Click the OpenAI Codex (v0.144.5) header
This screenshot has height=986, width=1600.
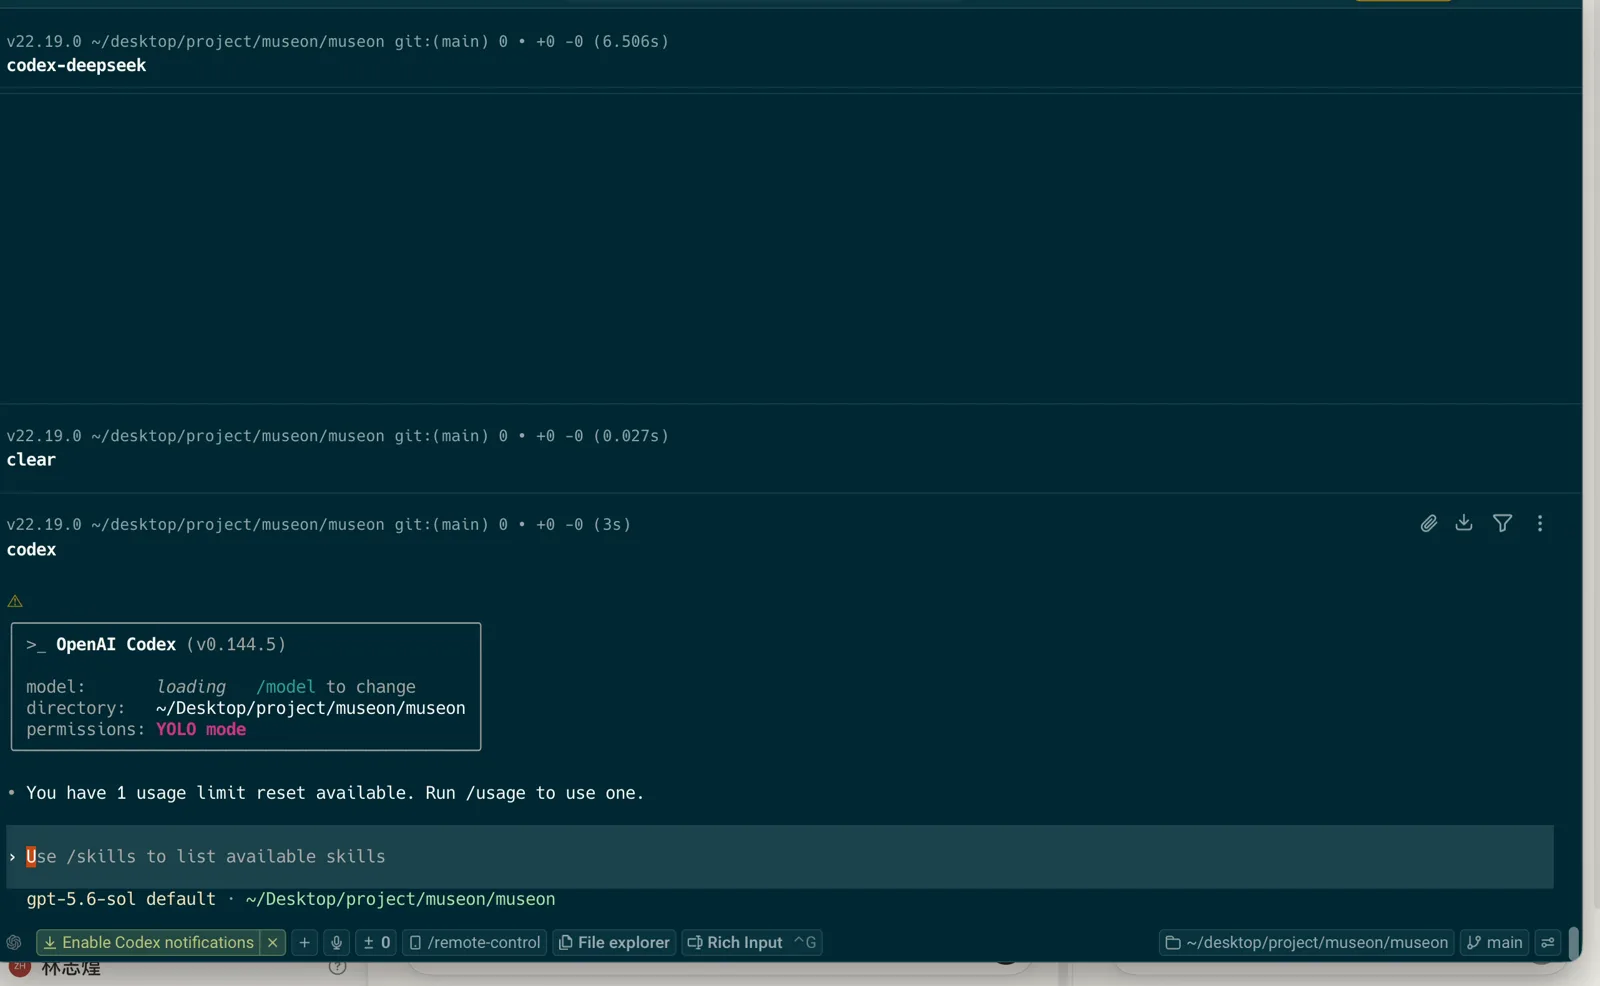[x=156, y=644]
